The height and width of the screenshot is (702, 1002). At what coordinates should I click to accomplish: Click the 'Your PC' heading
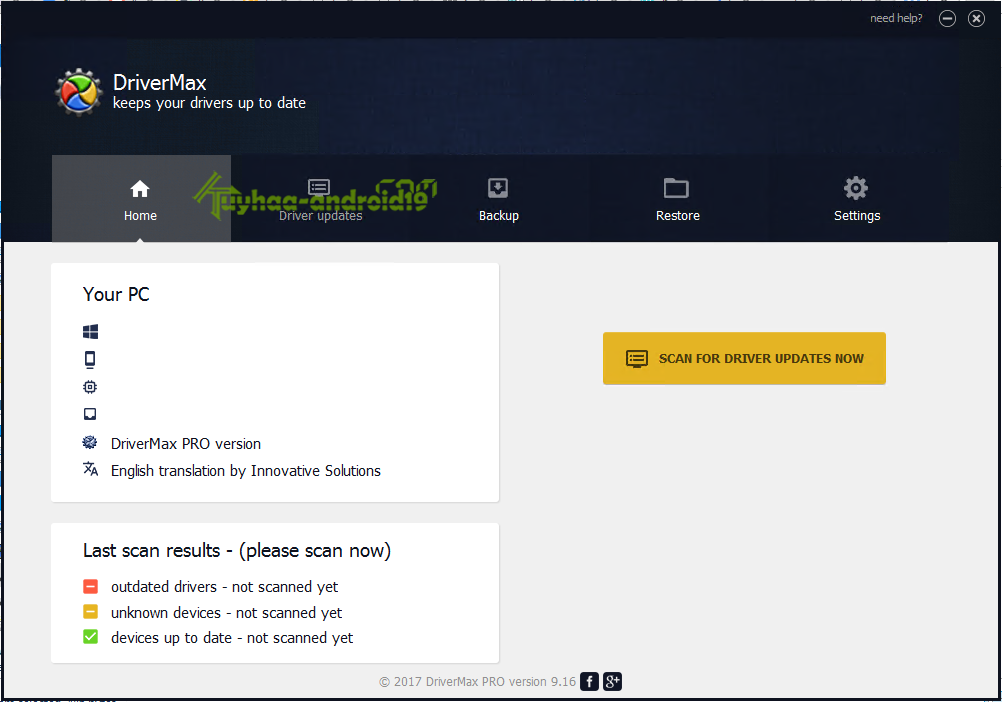click(x=116, y=294)
